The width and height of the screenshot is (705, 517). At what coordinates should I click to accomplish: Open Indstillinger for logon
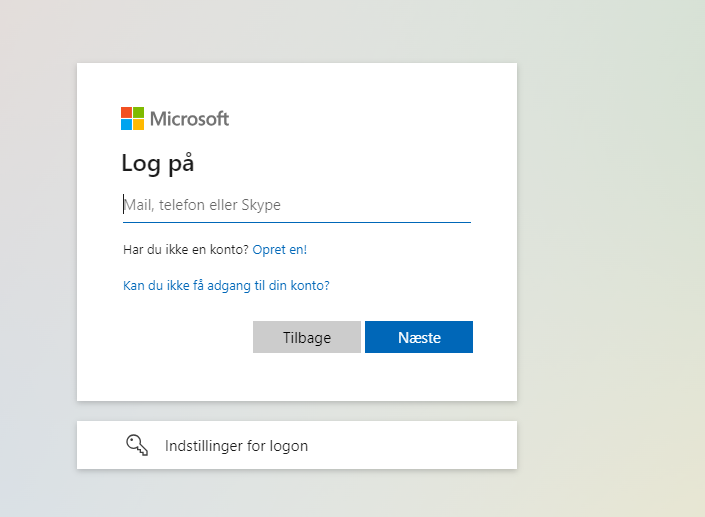click(x=297, y=445)
